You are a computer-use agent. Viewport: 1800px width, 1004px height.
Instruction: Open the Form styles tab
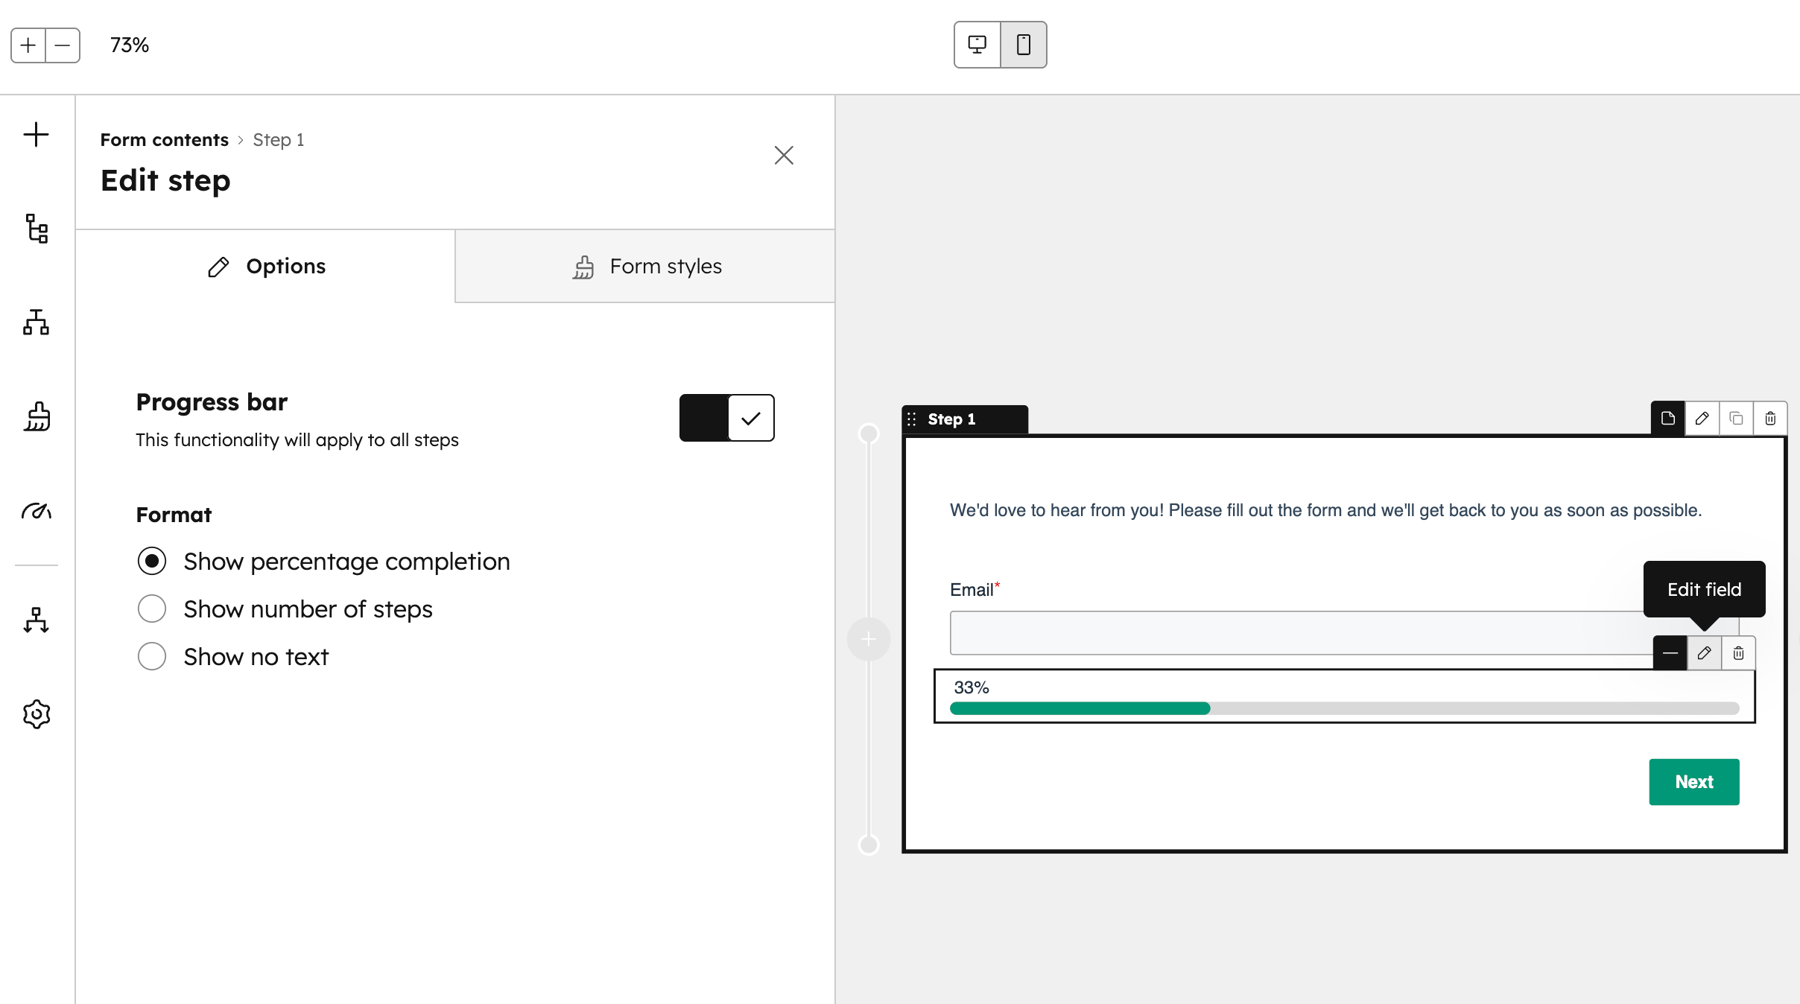[644, 266]
